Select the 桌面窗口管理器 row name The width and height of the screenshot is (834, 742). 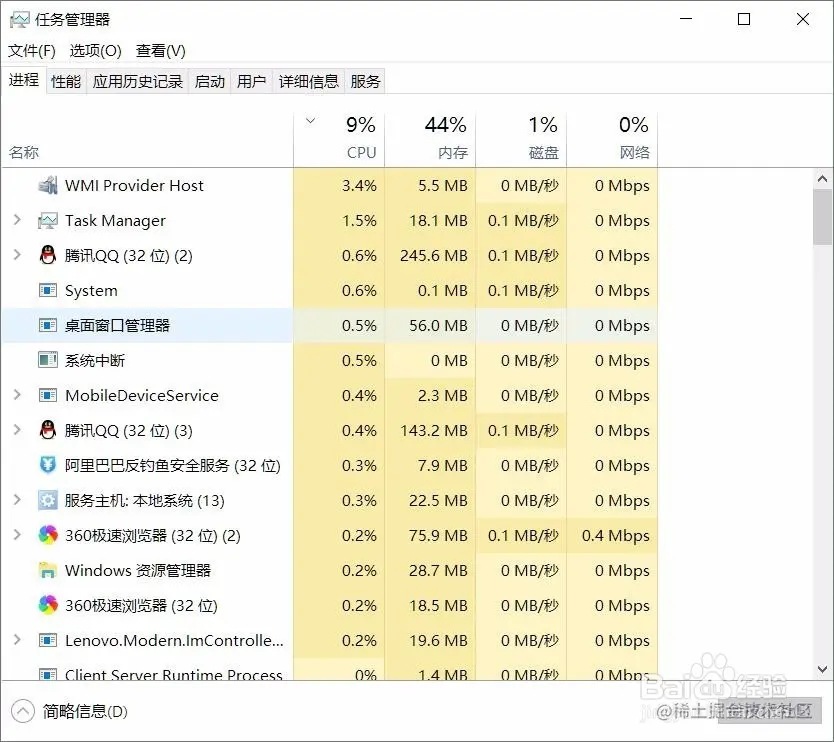point(117,325)
